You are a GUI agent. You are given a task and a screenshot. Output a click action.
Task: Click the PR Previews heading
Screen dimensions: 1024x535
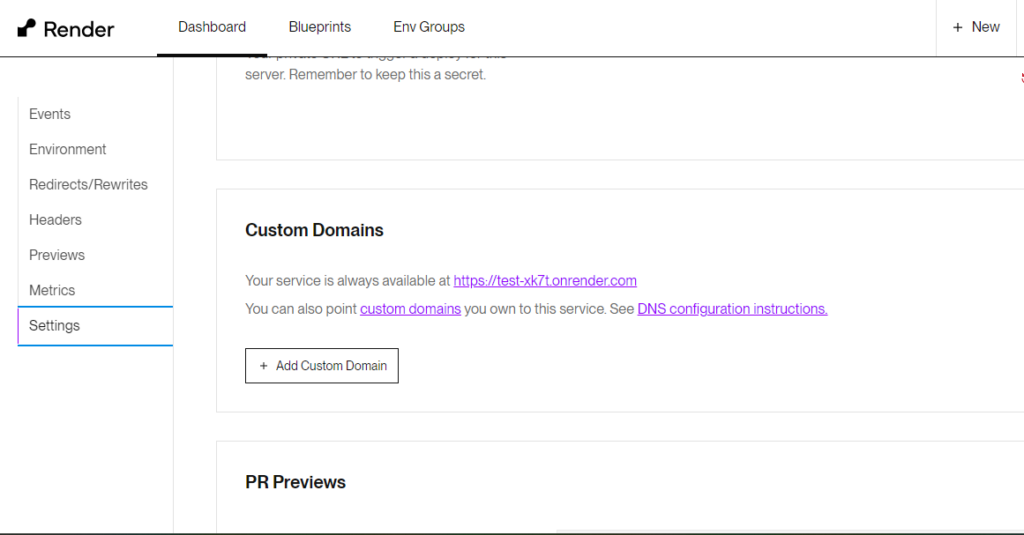[x=295, y=482]
